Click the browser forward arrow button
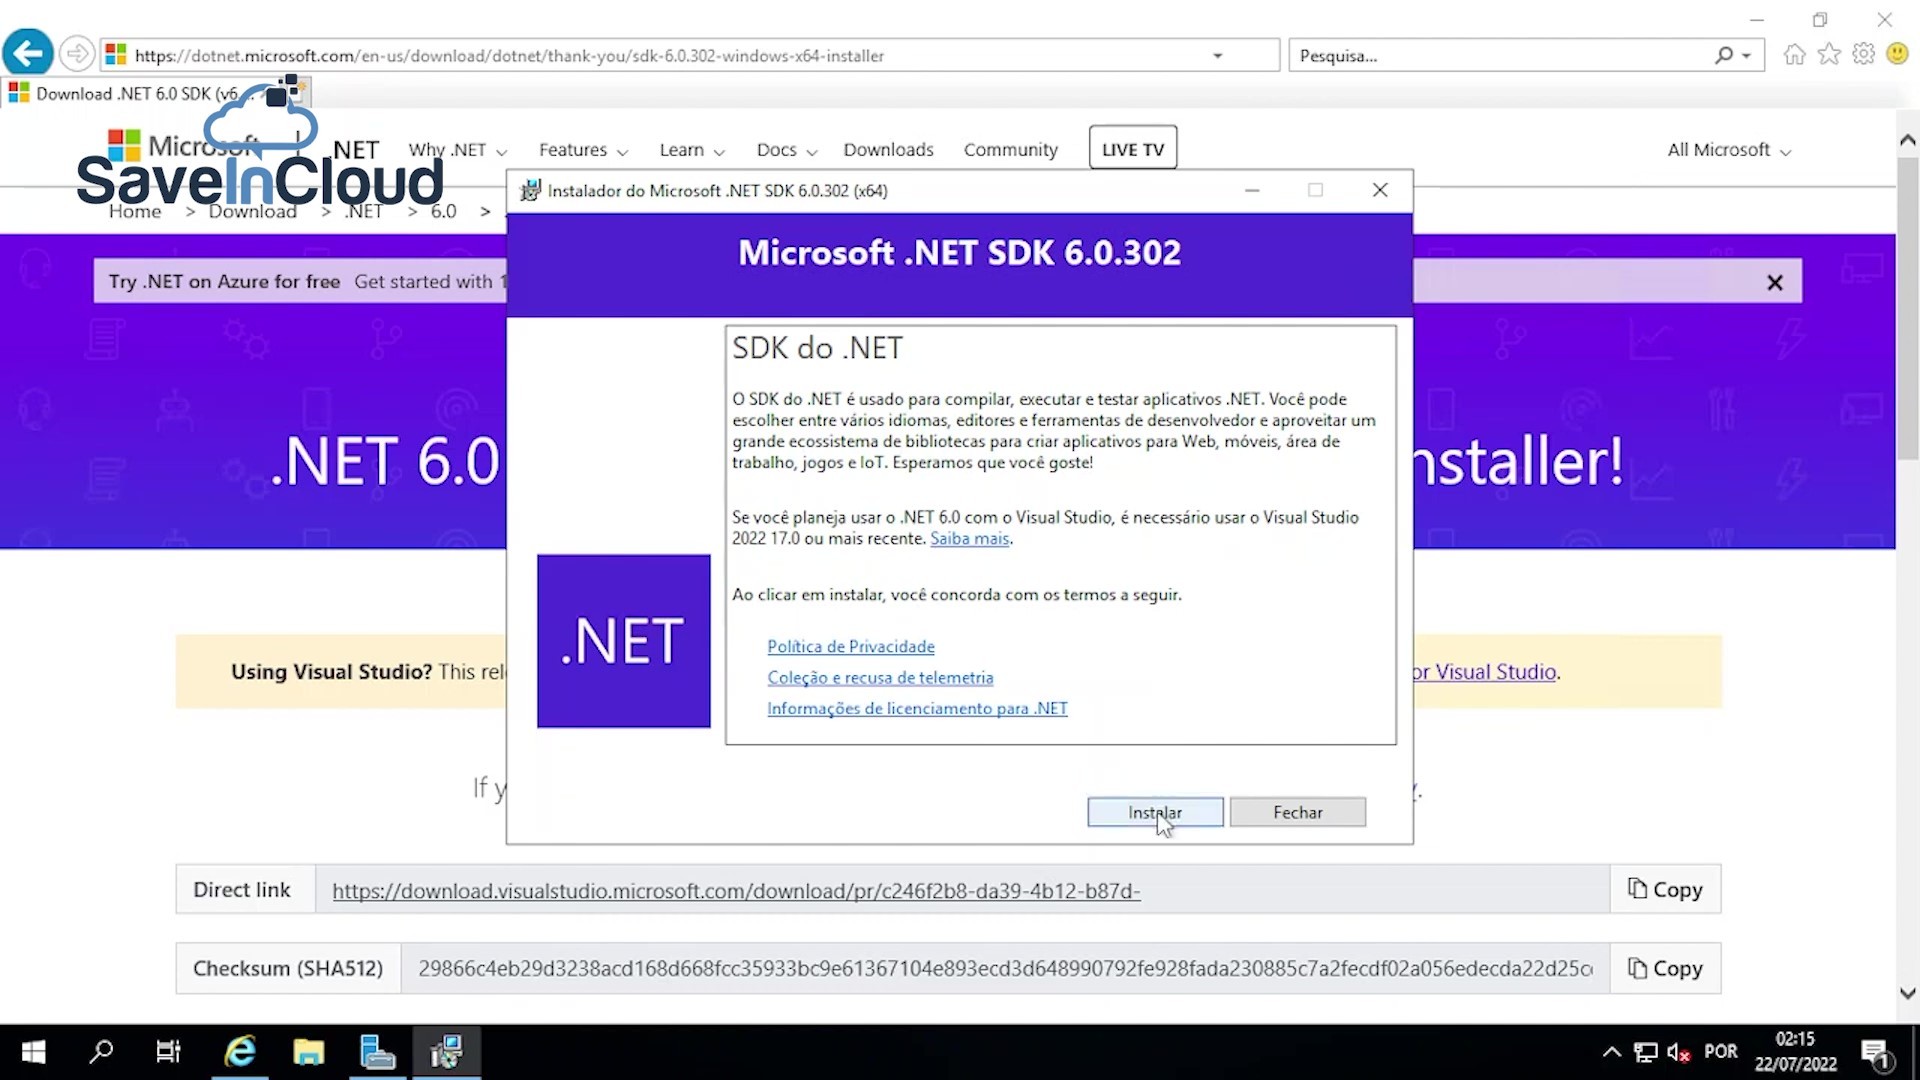This screenshot has width=1920, height=1080. pos(77,54)
